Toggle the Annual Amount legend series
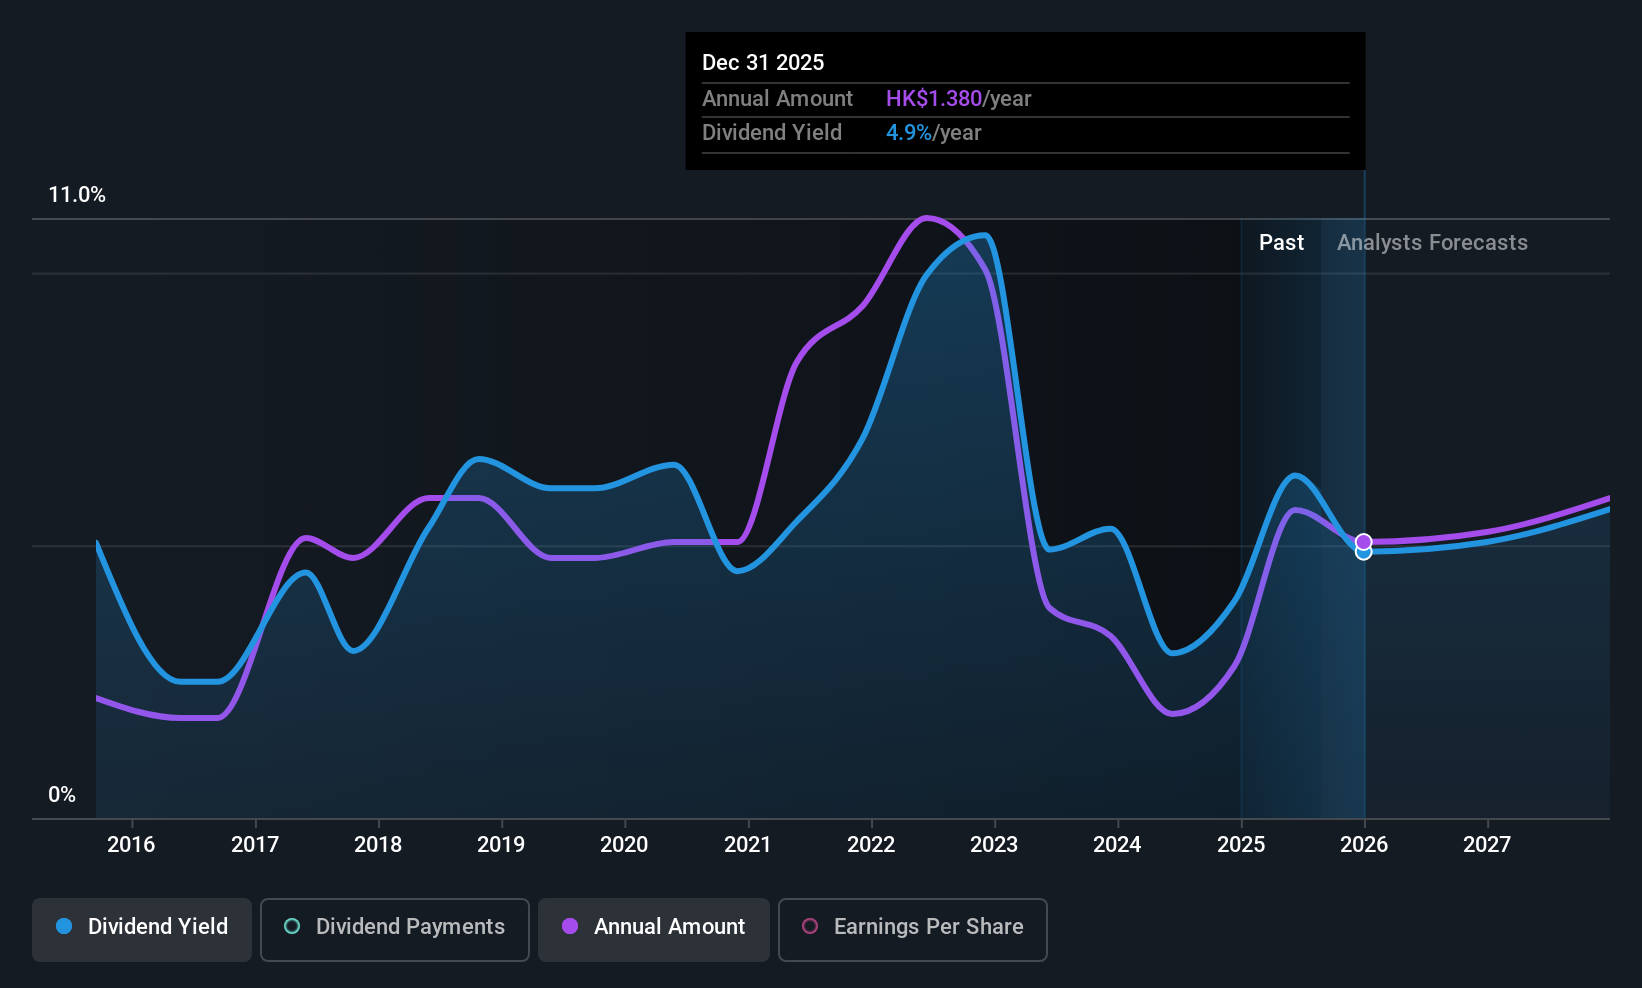 pos(654,930)
